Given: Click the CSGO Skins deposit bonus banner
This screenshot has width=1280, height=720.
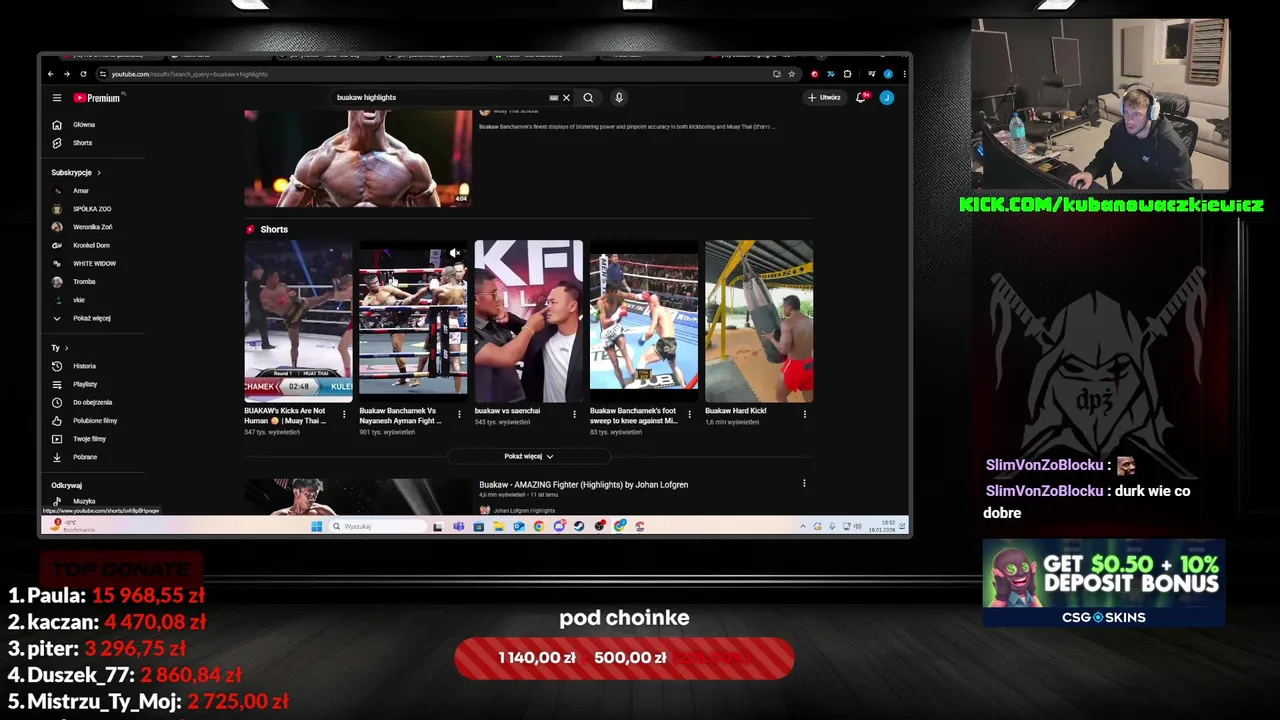Looking at the screenshot, I should [x=1104, y=583].
